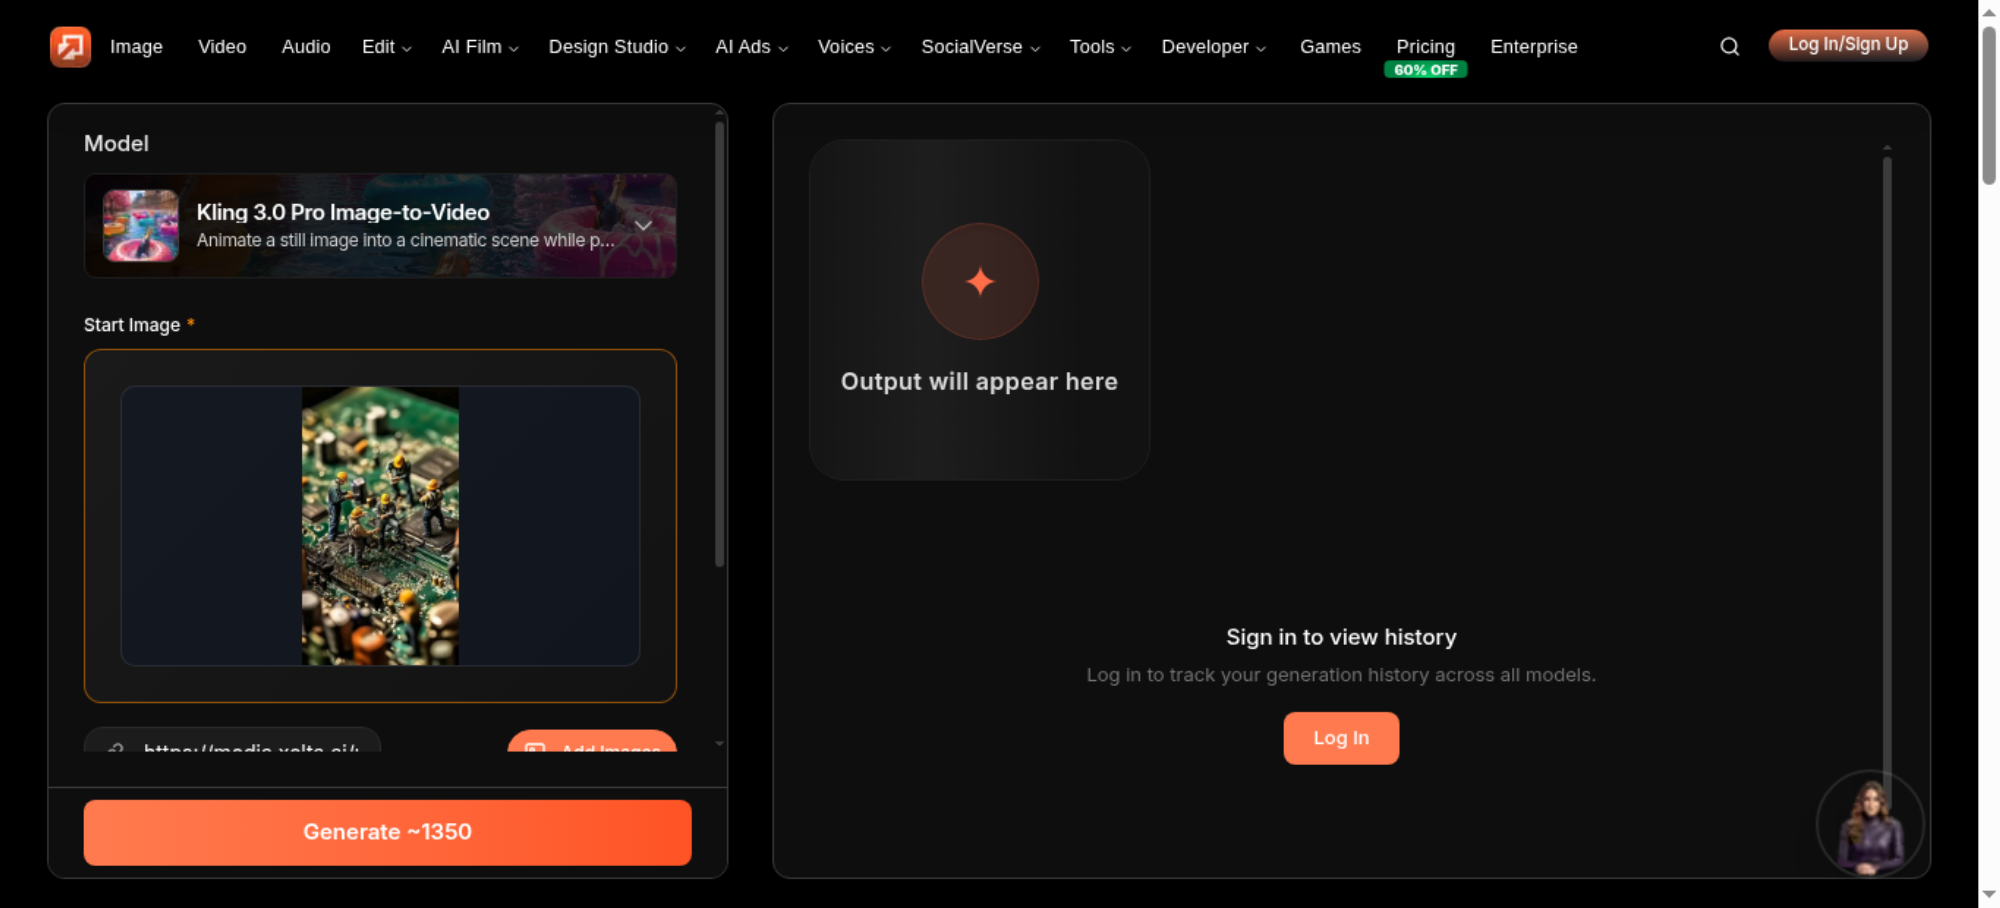
Task: Expand the AI Ads menu
Action: (751, 47)
